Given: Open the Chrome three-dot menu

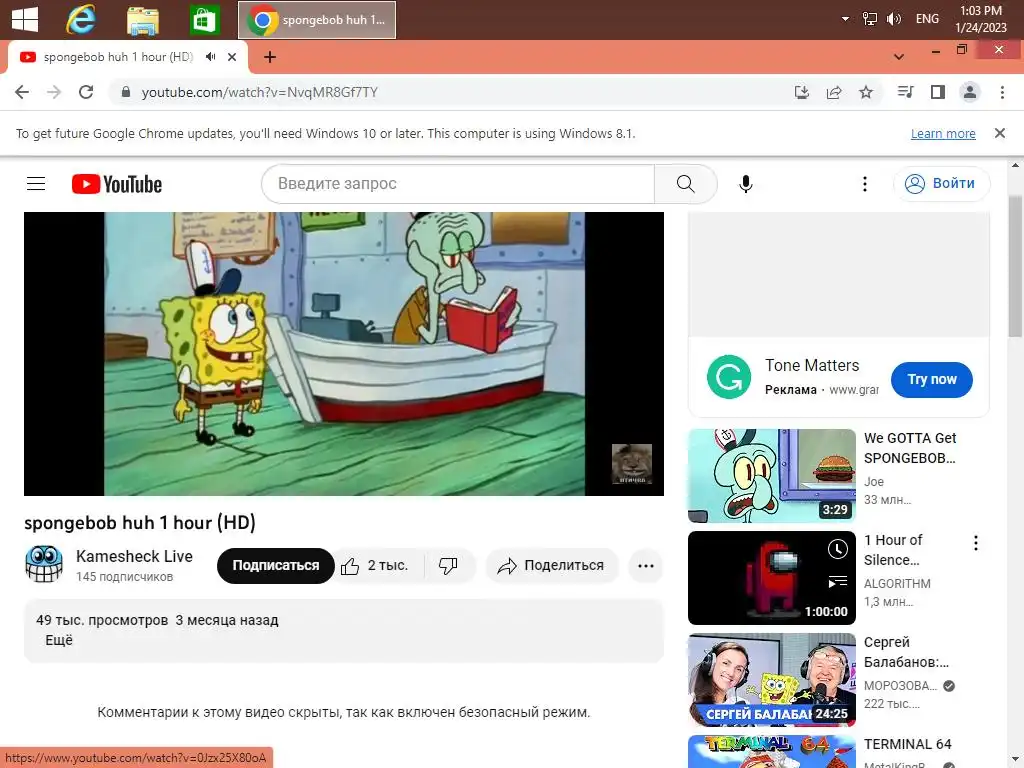Looking at the screenshot, I should pyautogui.click(x=1002, y=92).
